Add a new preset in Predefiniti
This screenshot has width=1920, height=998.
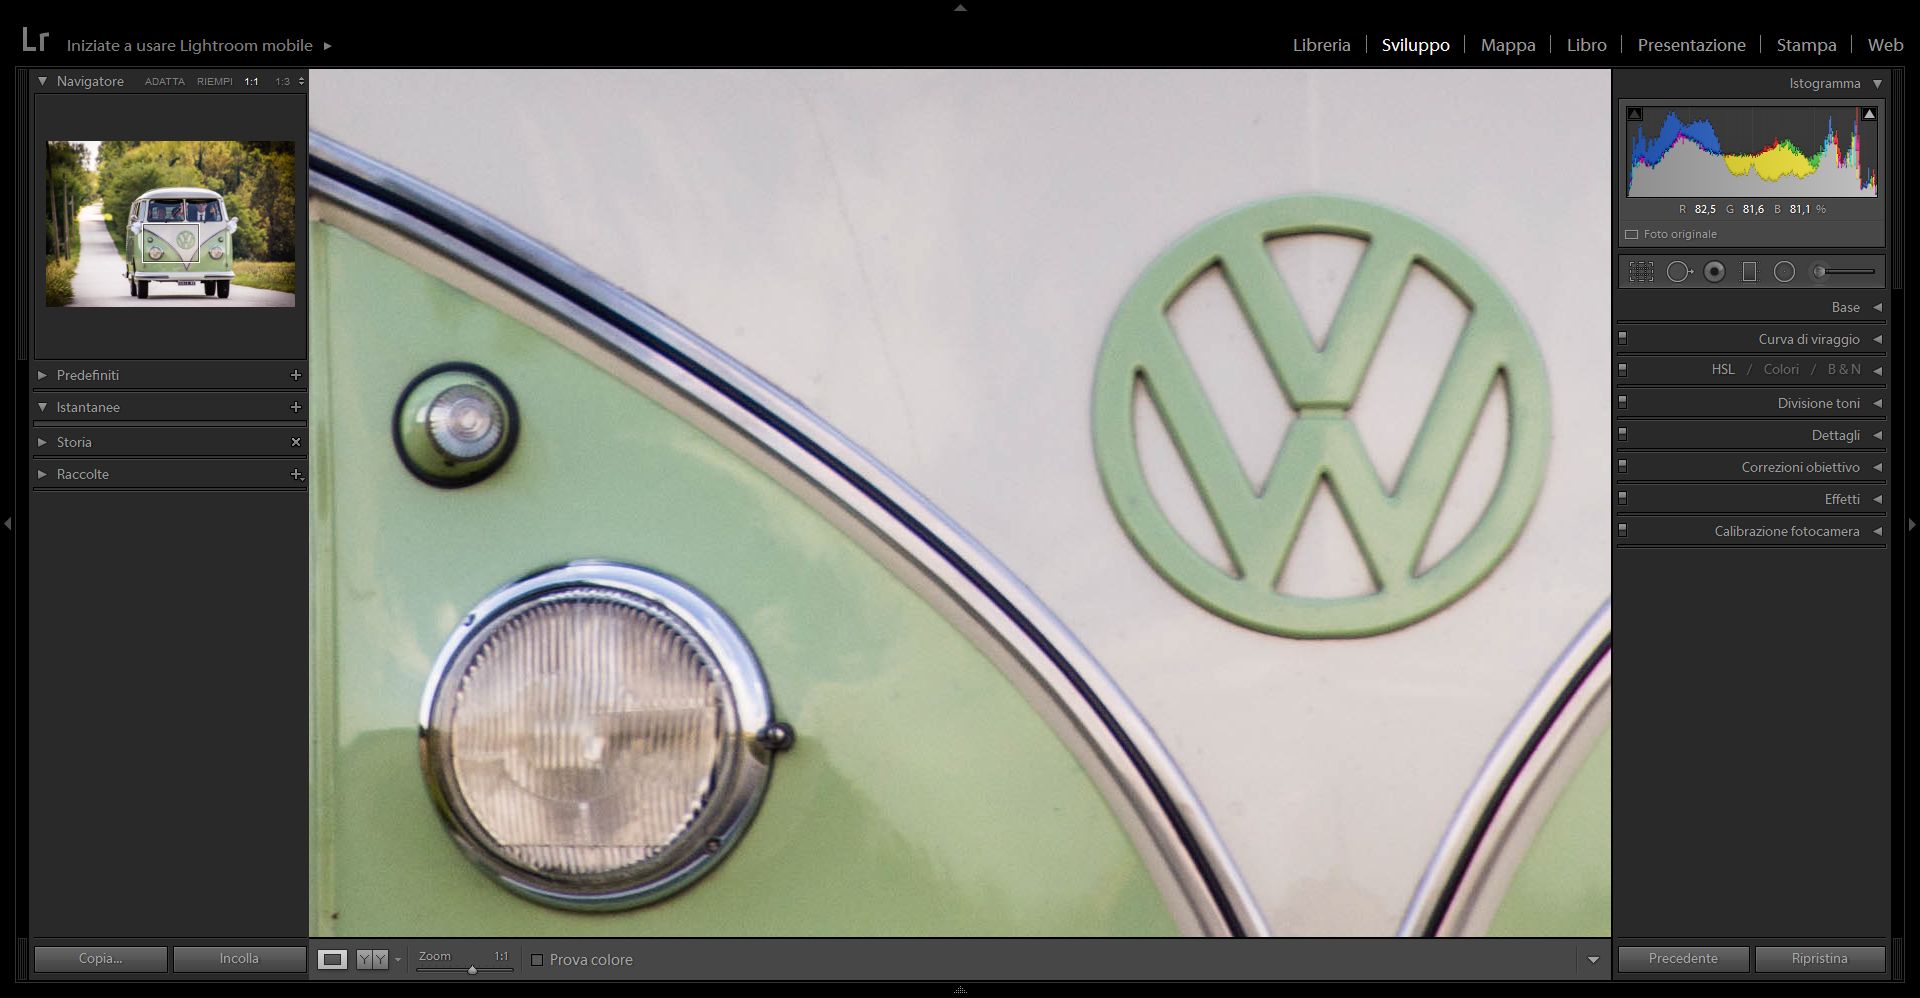click(295, 375)
